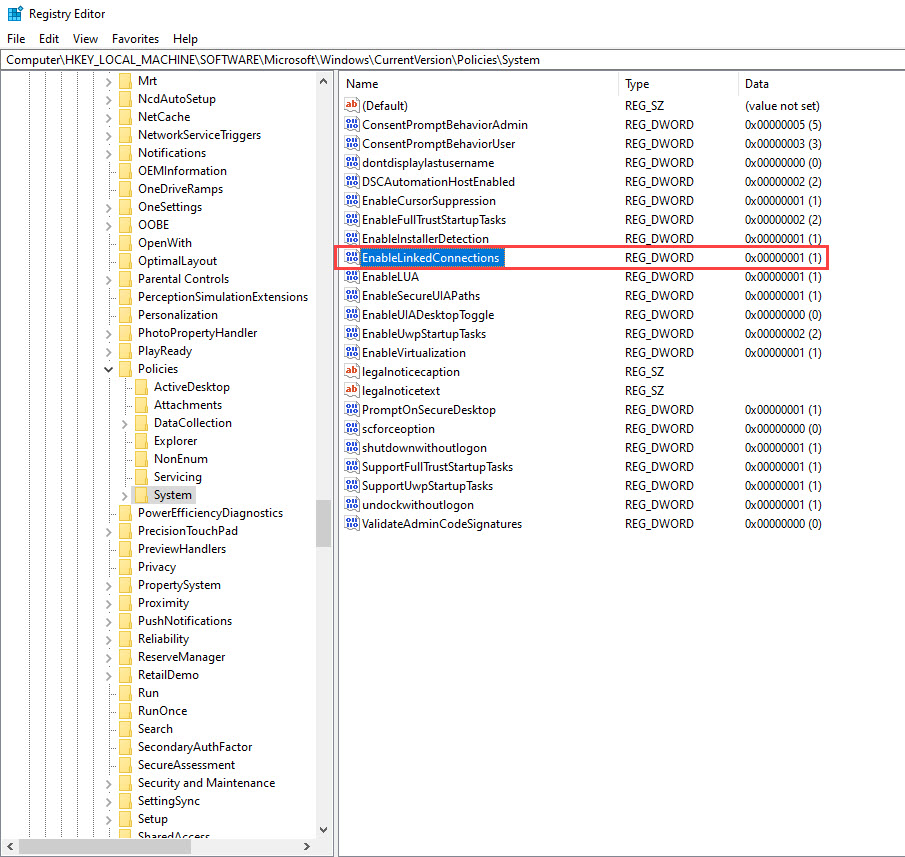
Task: Click the EnableUIADesktopToggle DWORD icon
Action: (x=351, y=315)
